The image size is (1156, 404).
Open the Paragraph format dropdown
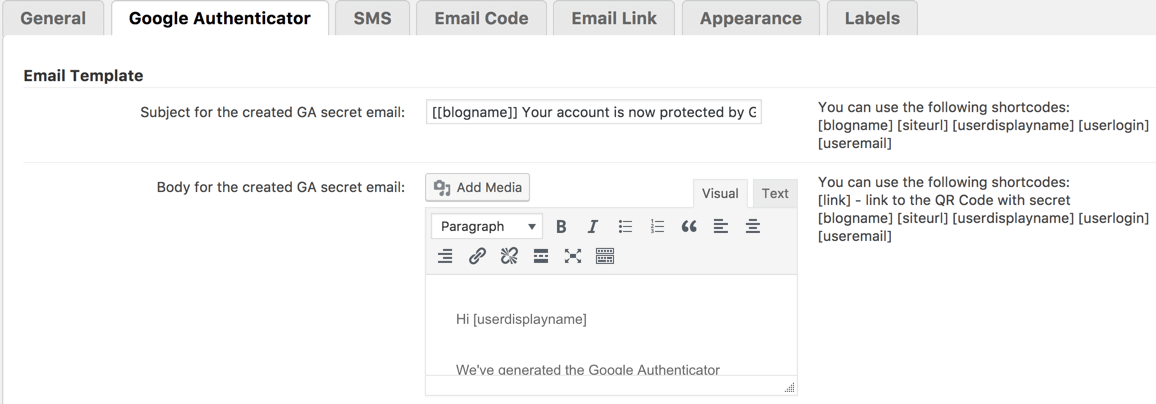click(489, 227)
